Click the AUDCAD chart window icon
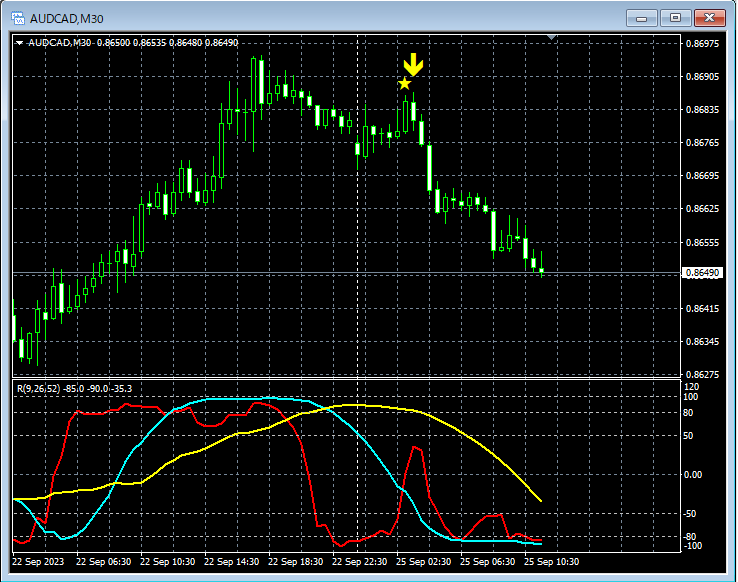Screen dimensions: 738x582 (x=18, y=18)
